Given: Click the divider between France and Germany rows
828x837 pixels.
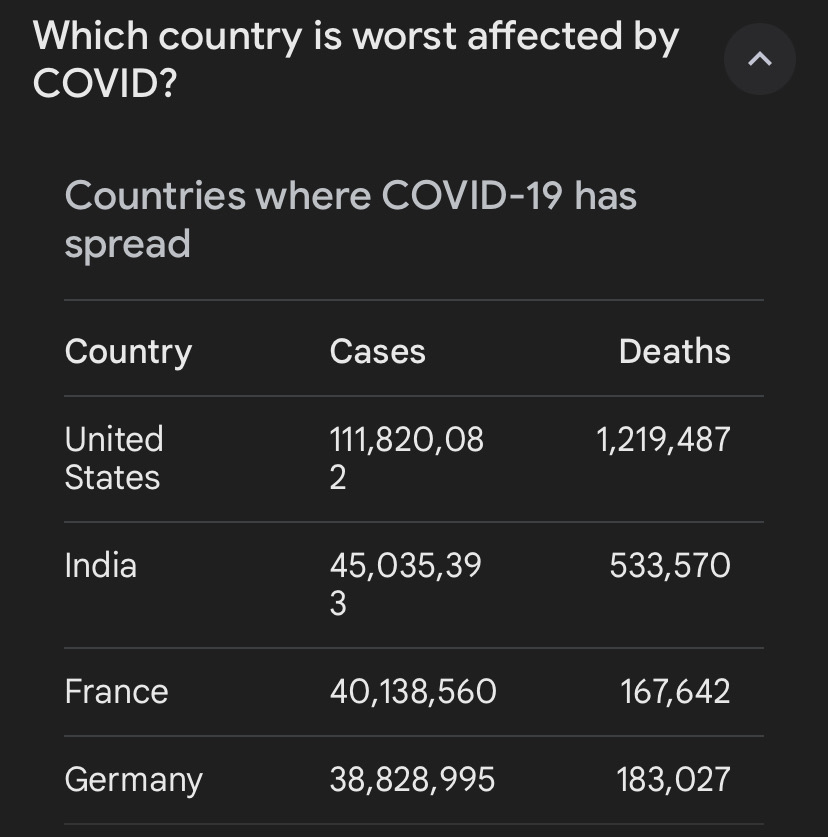Looking at the screenshot, I should [414, 736].
